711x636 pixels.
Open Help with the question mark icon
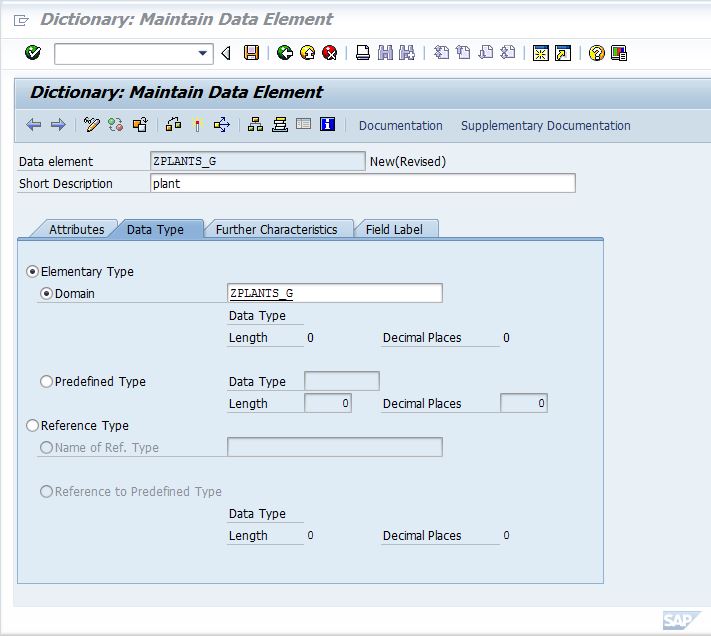tap(596, 53)
